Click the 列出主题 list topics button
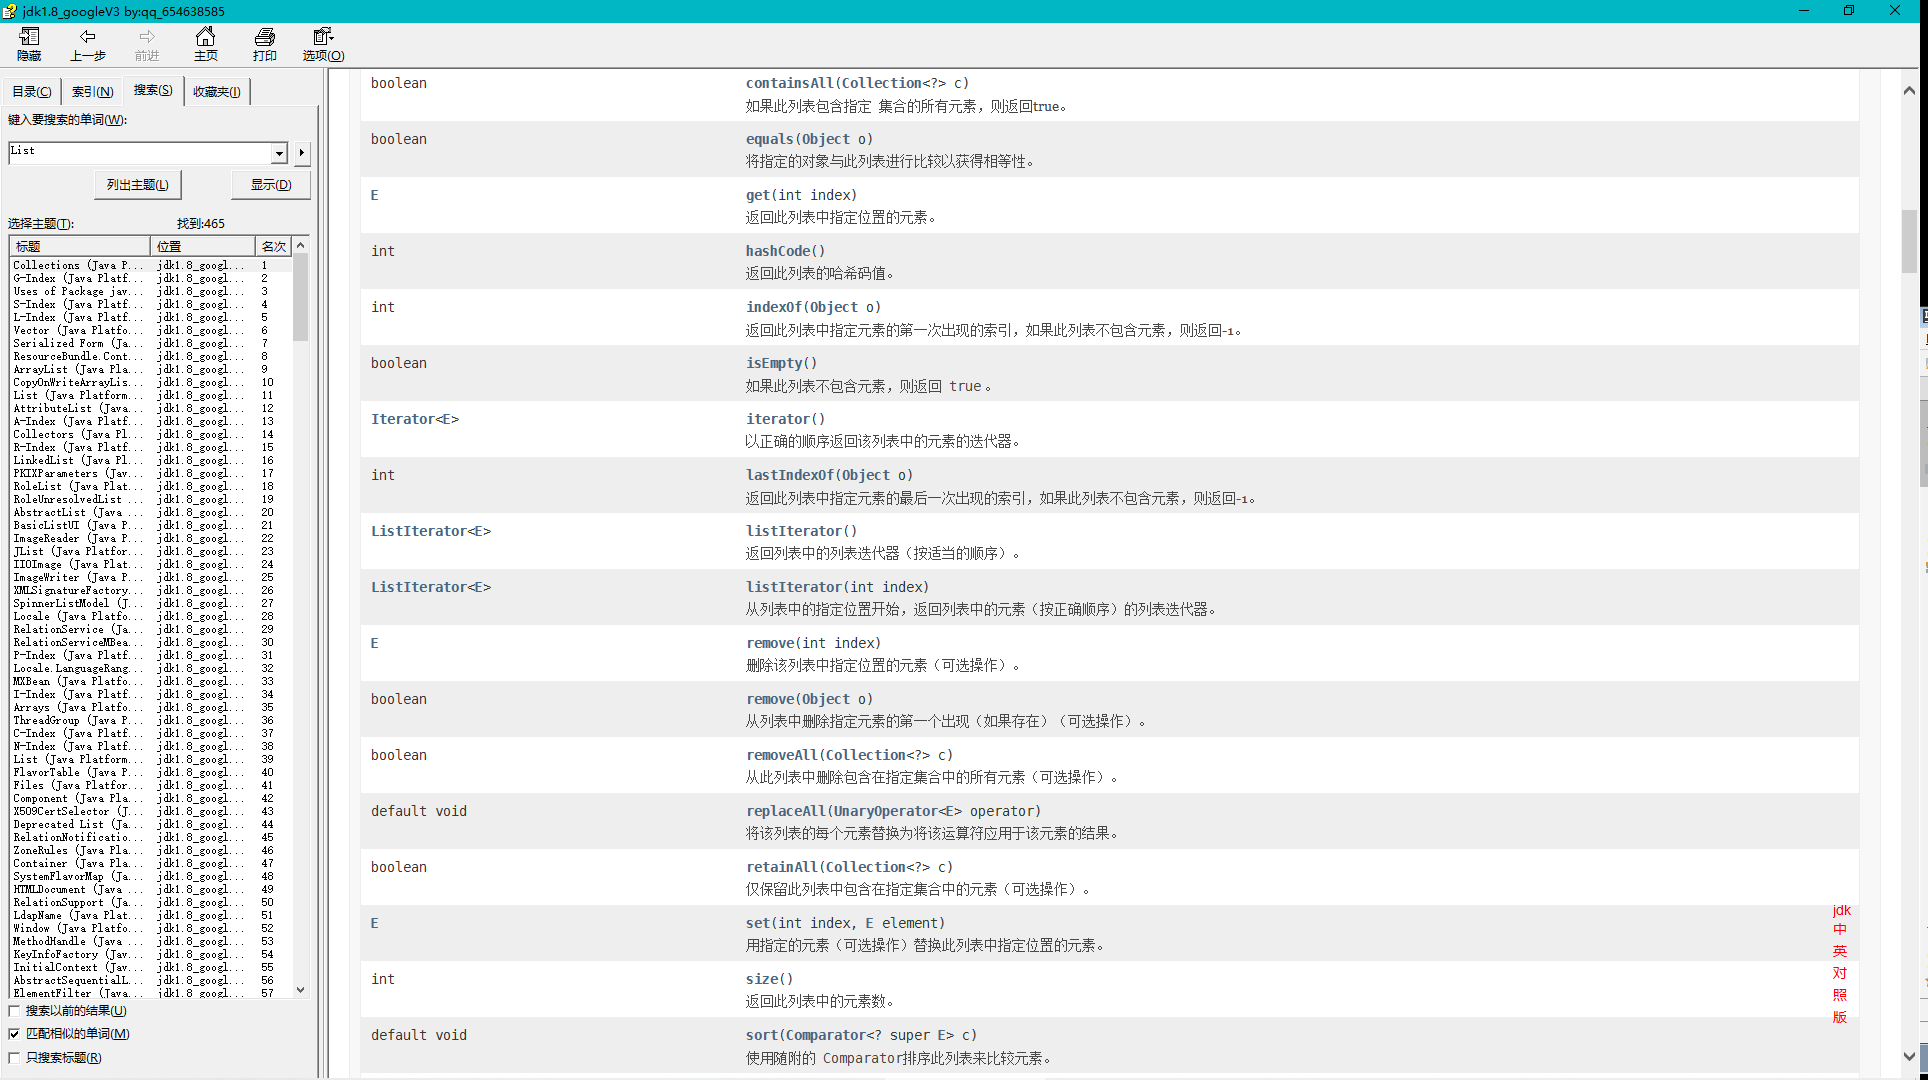1928x1080 pixels. [x=138, y=185]
